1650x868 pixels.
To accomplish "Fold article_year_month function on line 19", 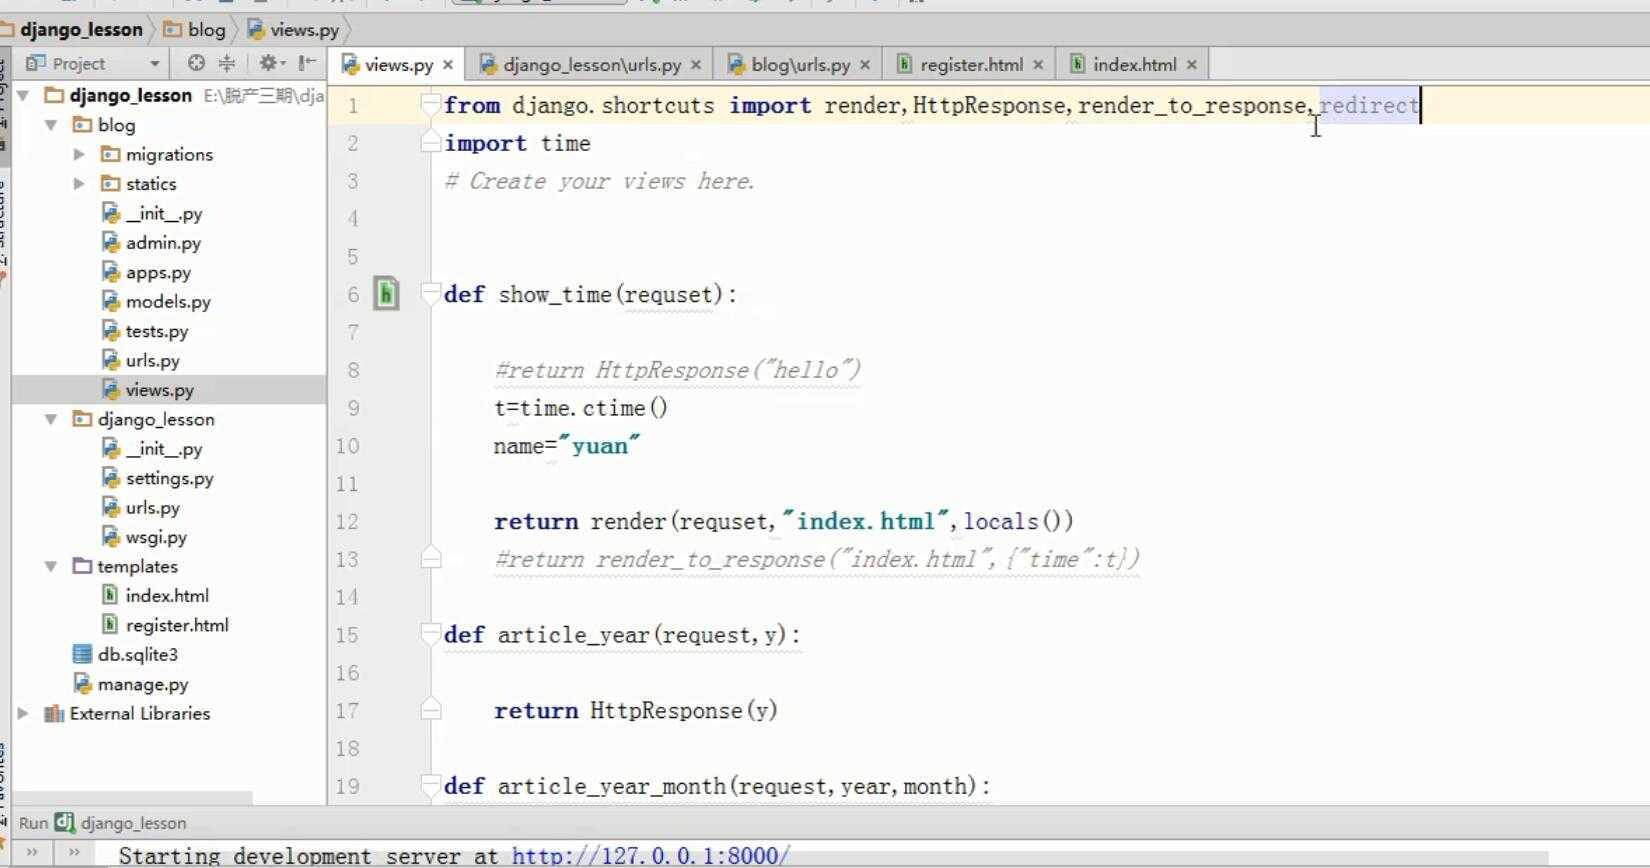I will click(431, 785).
